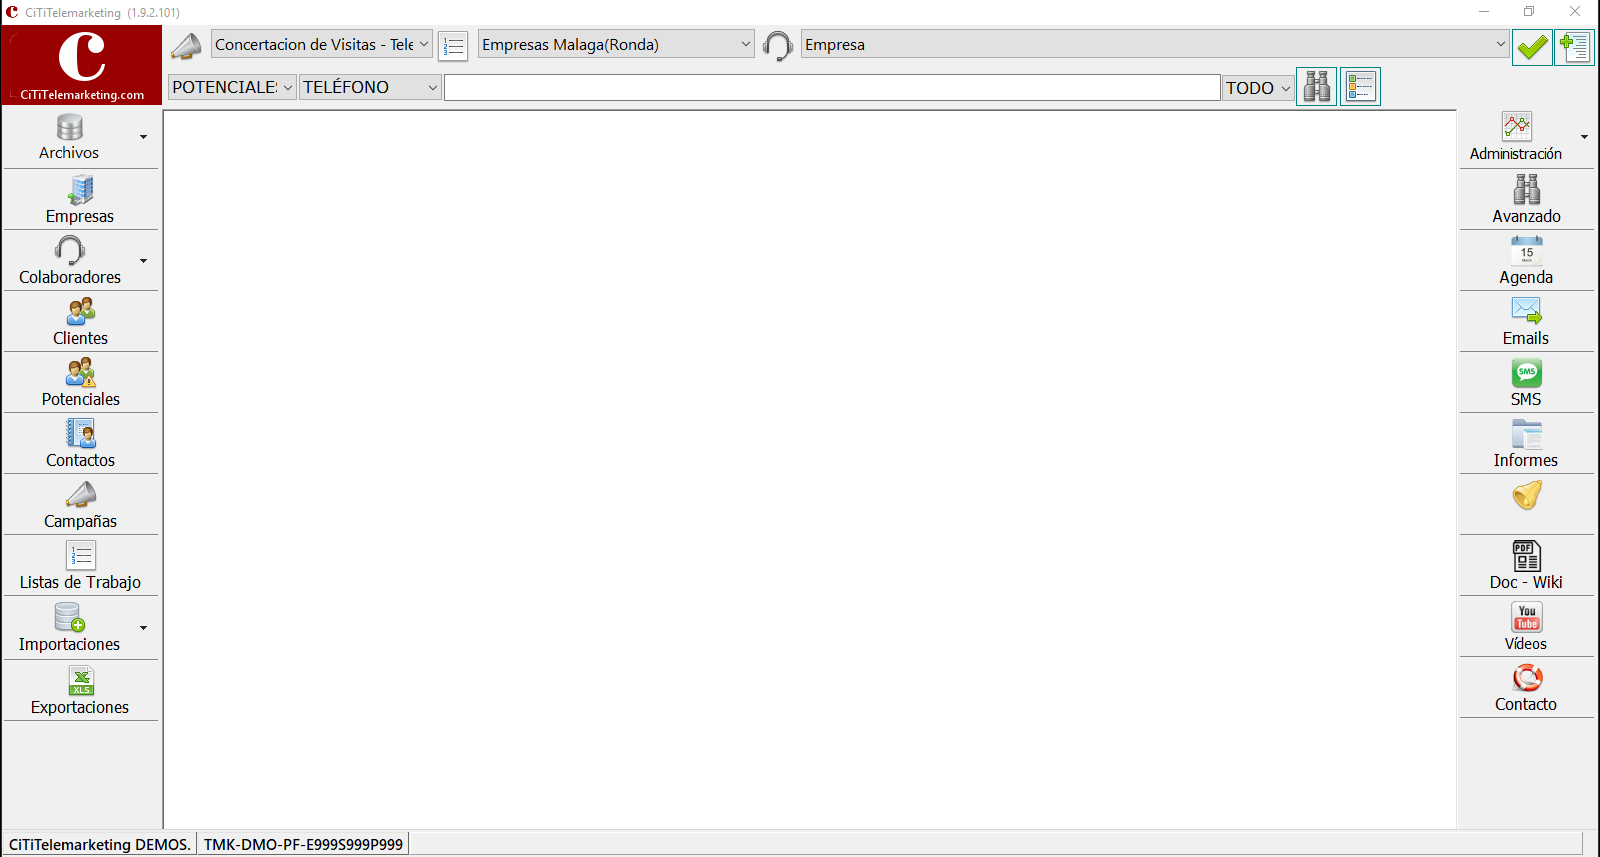
Task: Open the POTENCIALES type dropdown
Action: coord(232,87)
